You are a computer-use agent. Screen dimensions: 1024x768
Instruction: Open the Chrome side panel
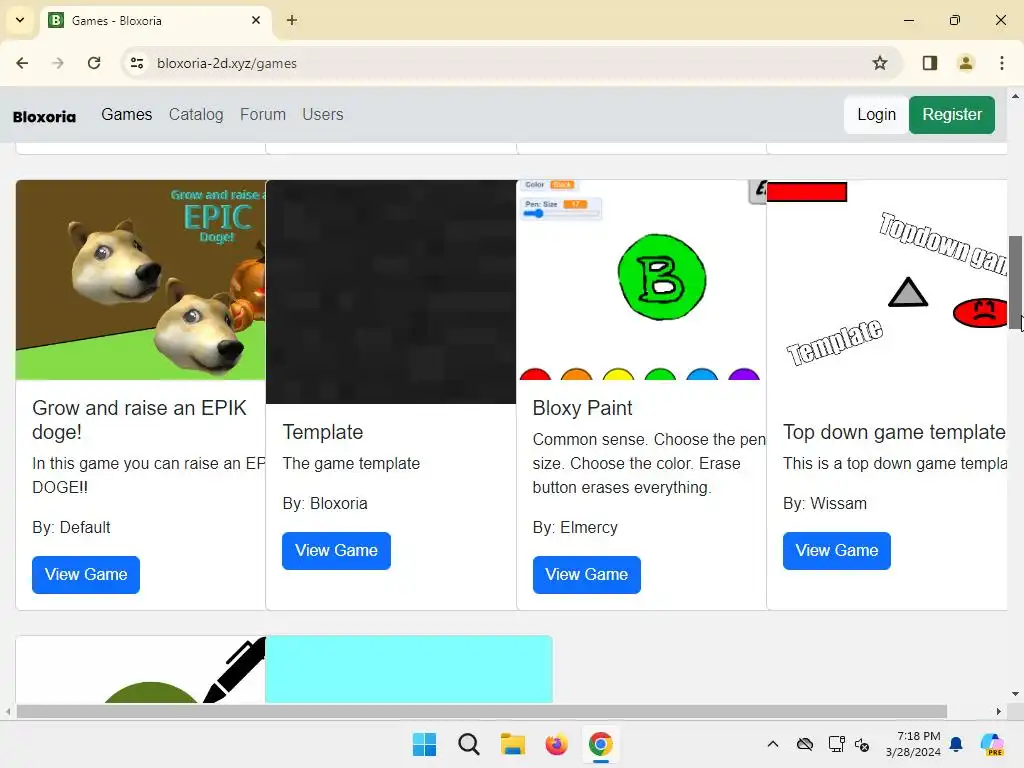[930, 63]
